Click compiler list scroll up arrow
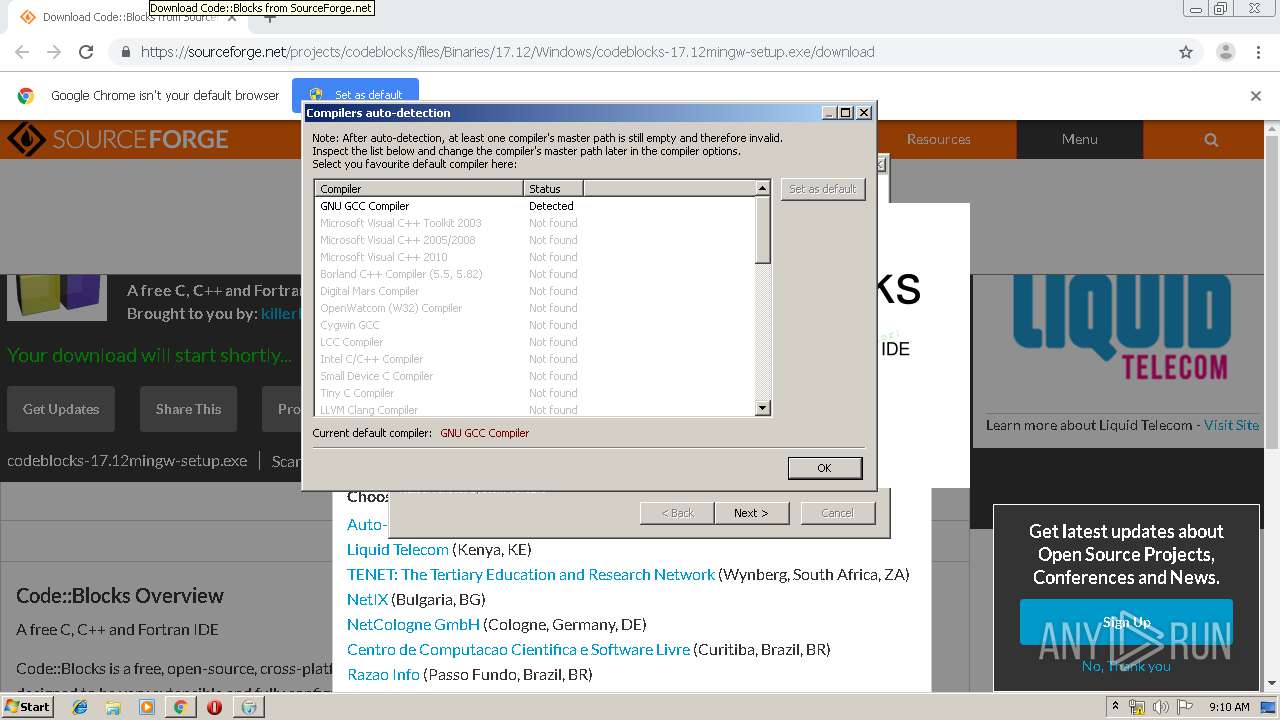This screenshot has height=720, width=1280. [x=763, y=188]
